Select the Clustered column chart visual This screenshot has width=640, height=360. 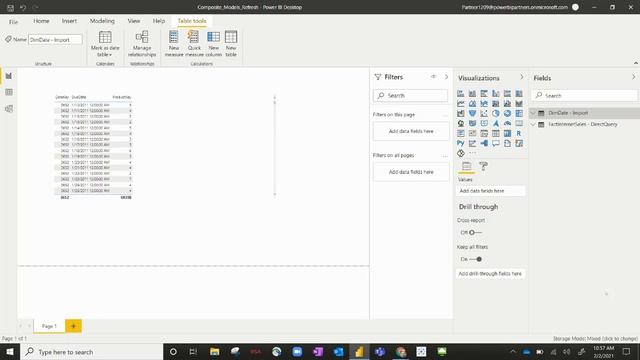click(496, 93)
